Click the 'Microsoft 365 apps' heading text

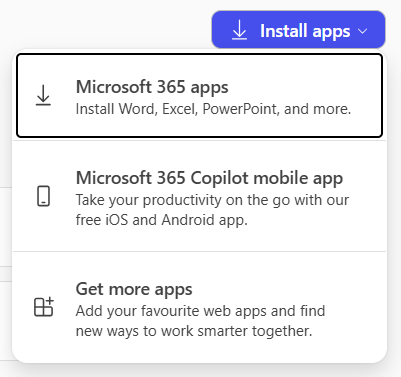[152, 87]
